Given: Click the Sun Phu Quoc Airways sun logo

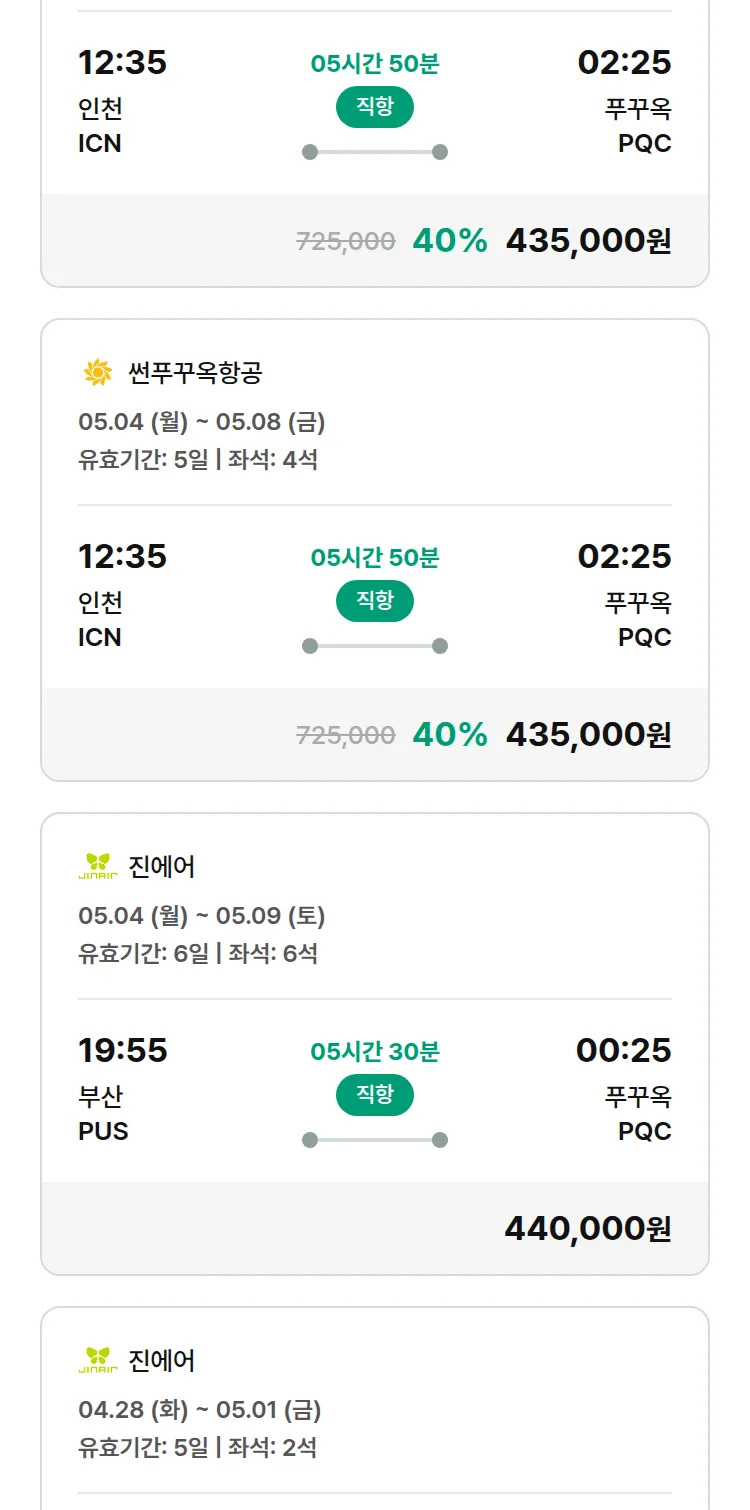Looking at the screenshot, I should click(x=98, y=373).
